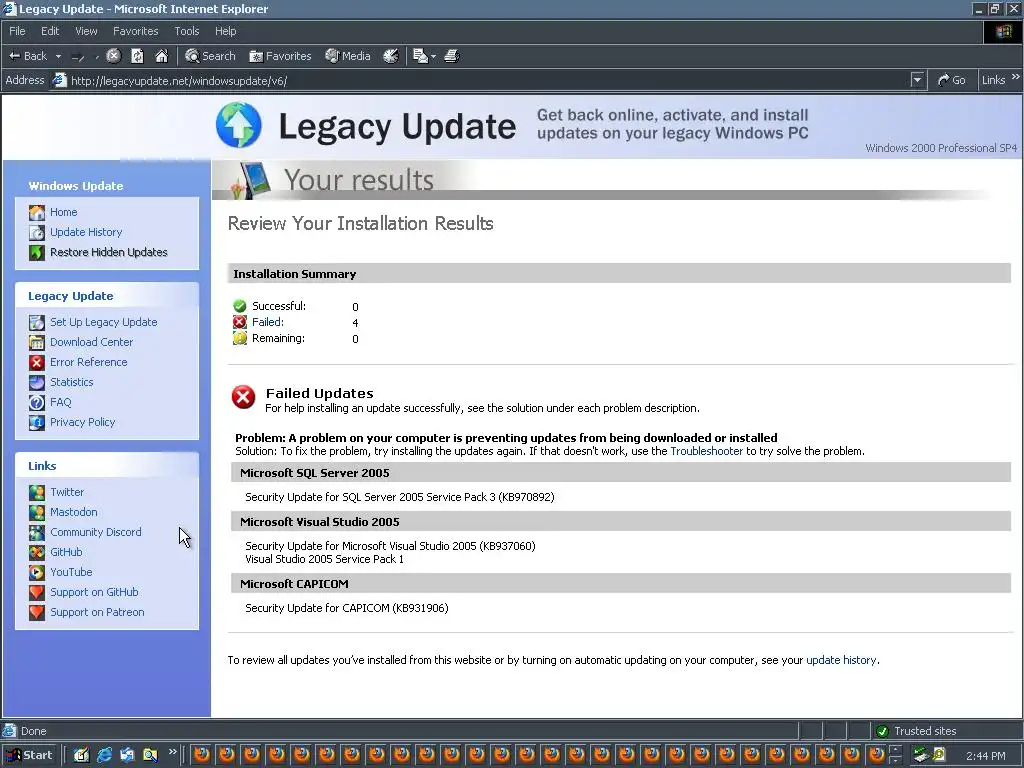Click the Microsoft SQL Server 2005 heading
Viewport: 1024px width, 768px height.
coord(314,473)
